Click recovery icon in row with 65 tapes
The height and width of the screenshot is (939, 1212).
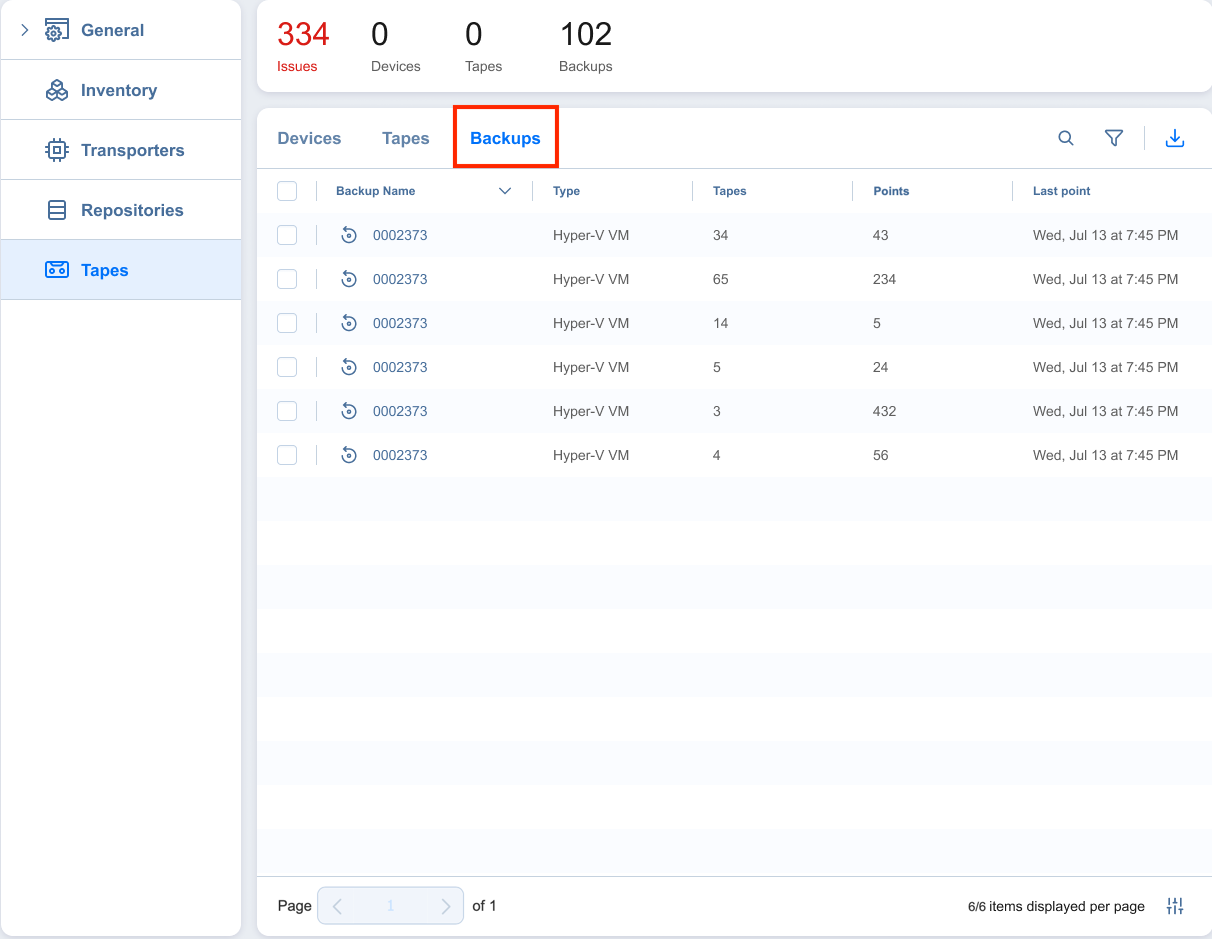click(x=349, y=279)
